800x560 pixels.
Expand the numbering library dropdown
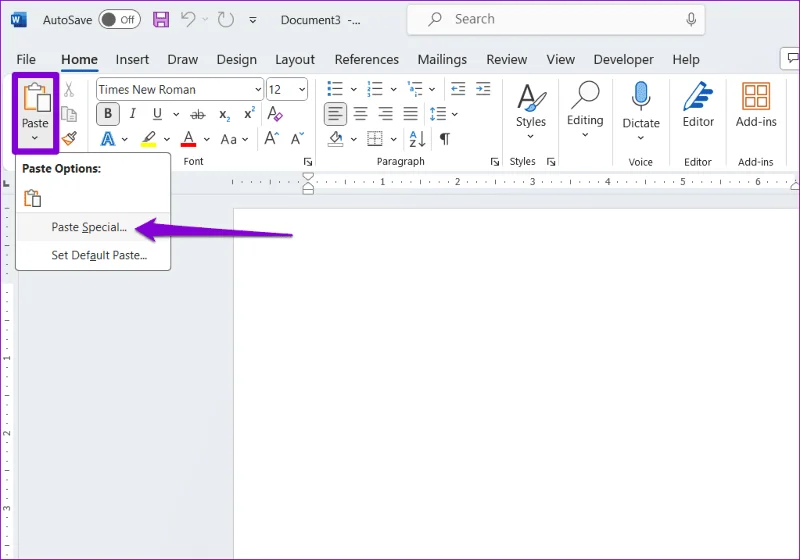pyautogui.click(x=393, y=90)
